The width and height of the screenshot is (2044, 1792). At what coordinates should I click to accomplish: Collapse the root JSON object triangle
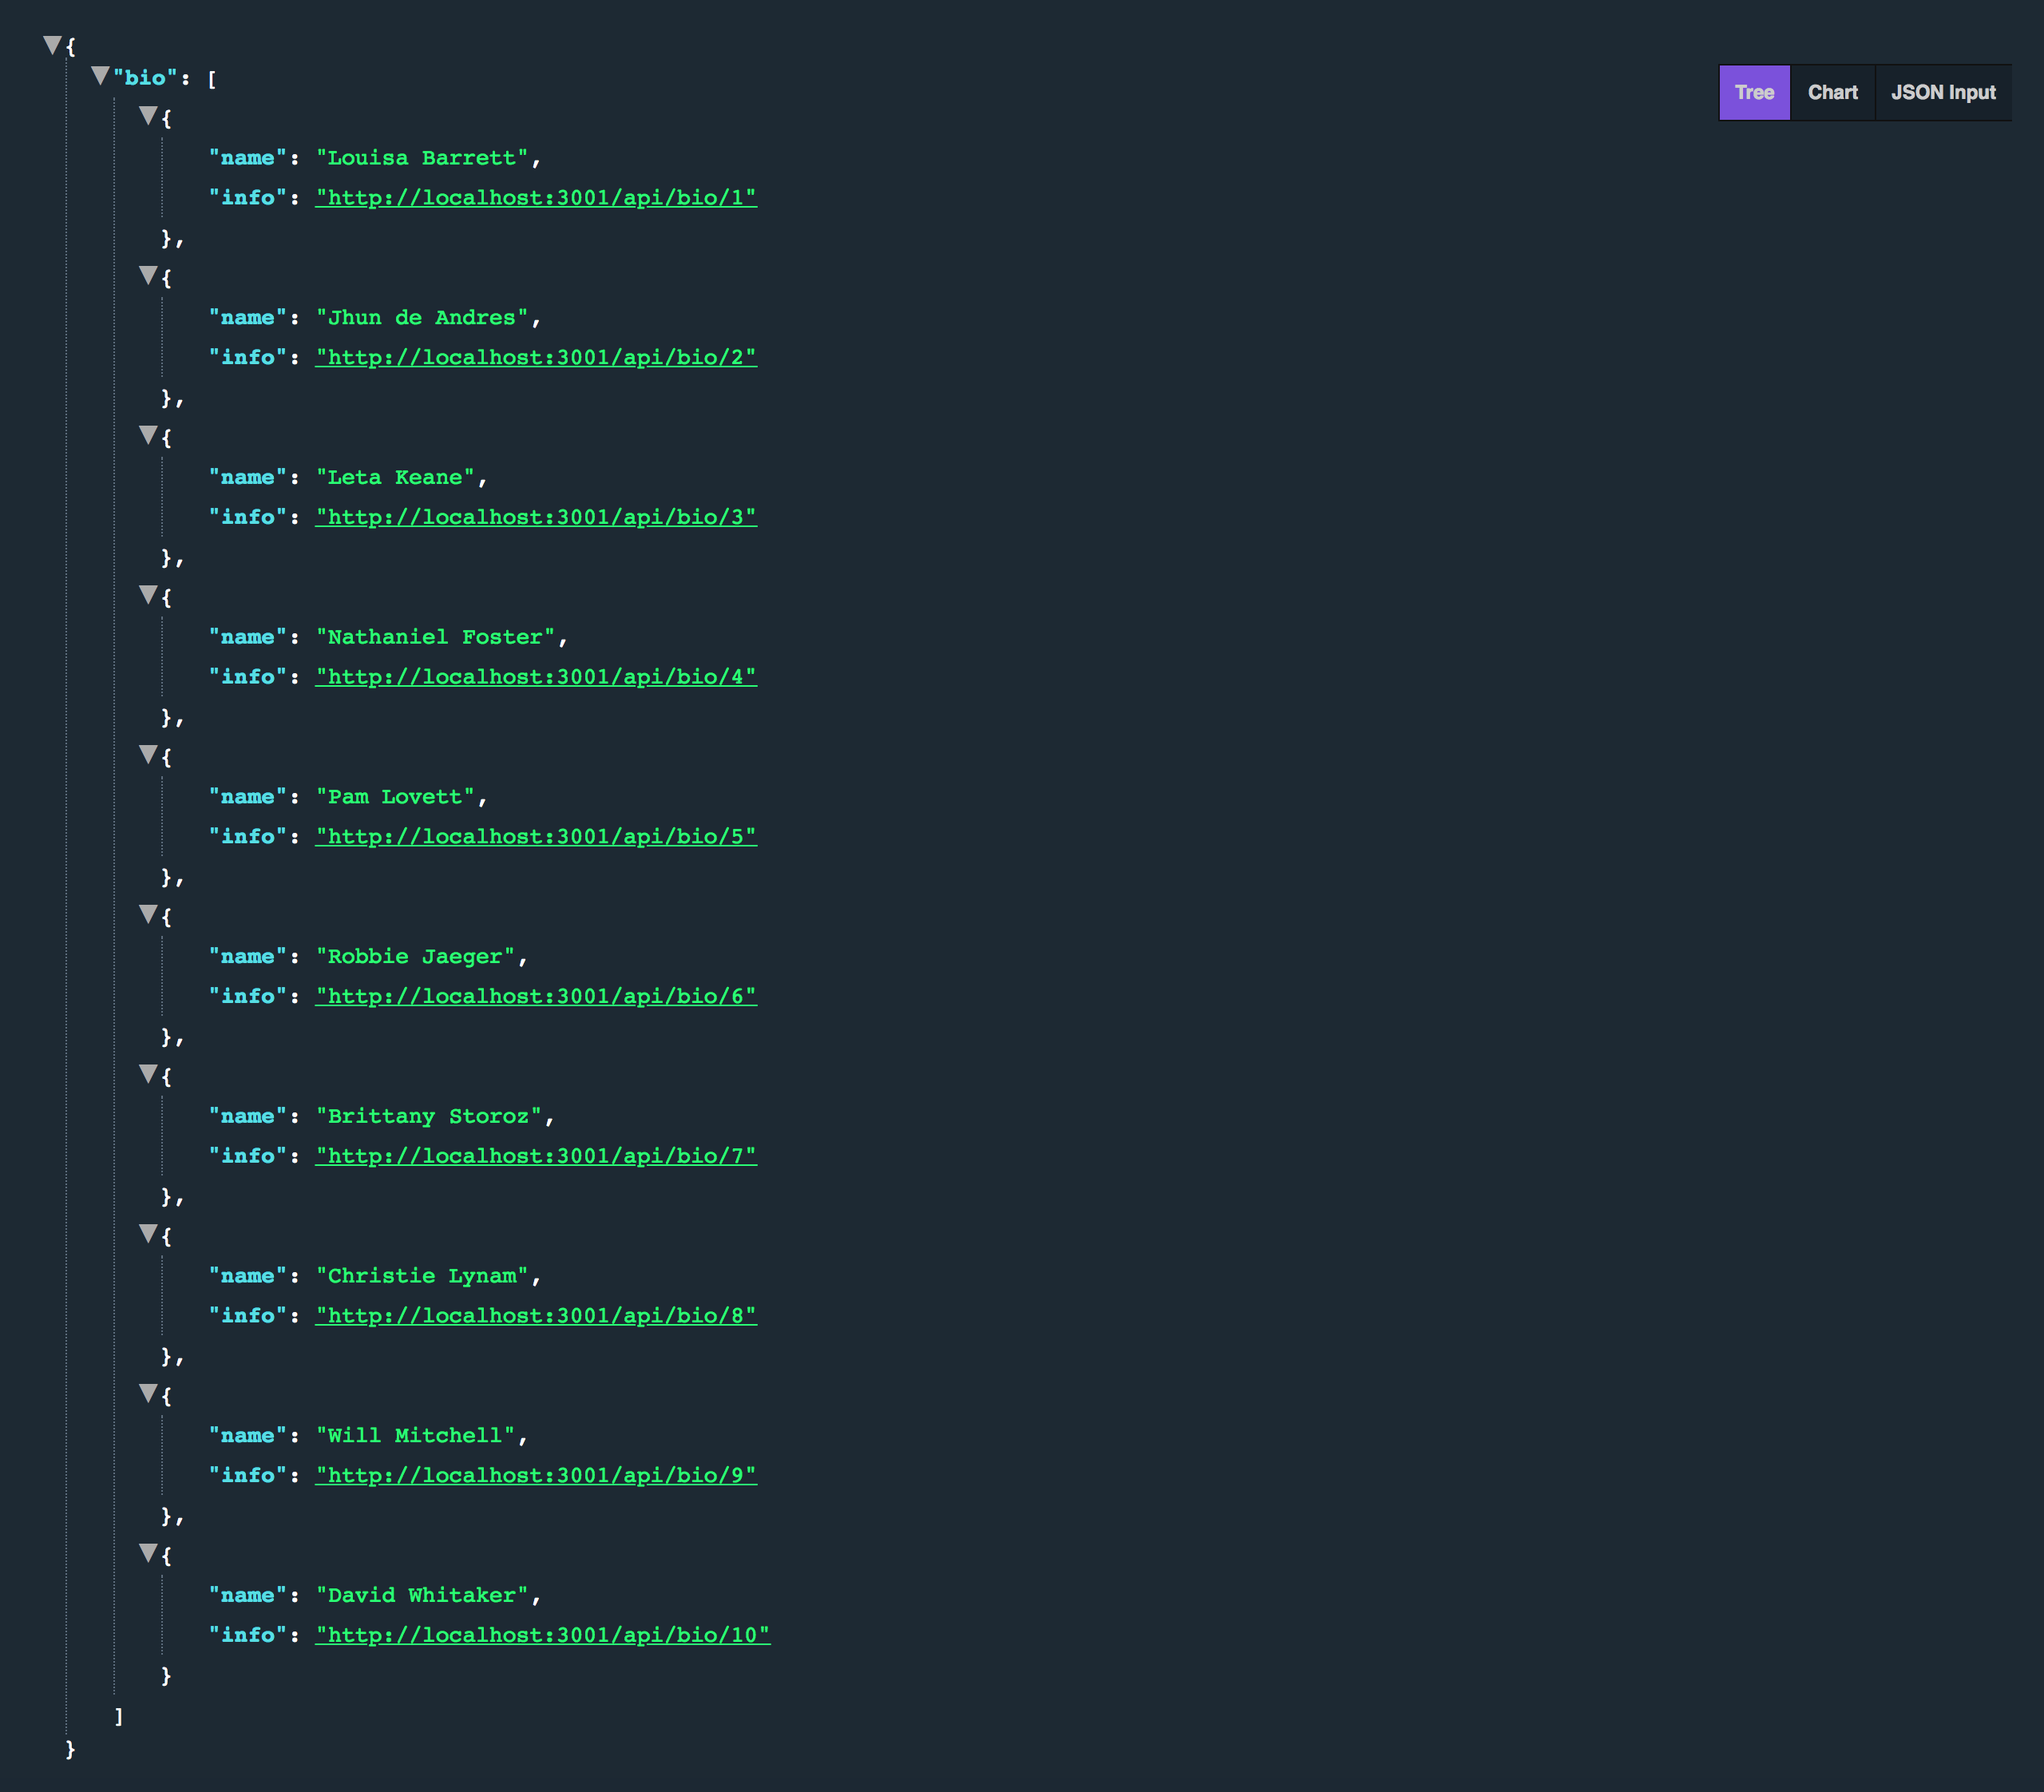coord(53,44)
